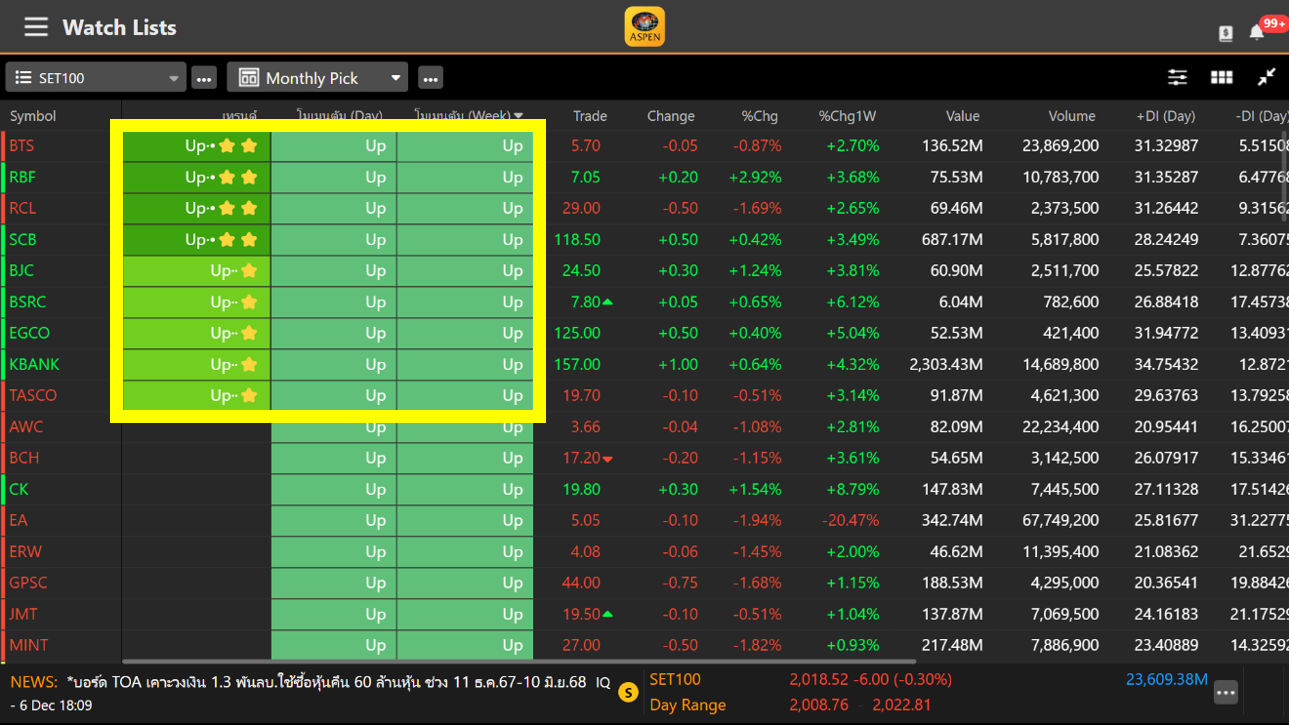Viewport: 1289px width, 725px height.
Task: Click the BSRC trend Up star cell
Action: [196, 301]
